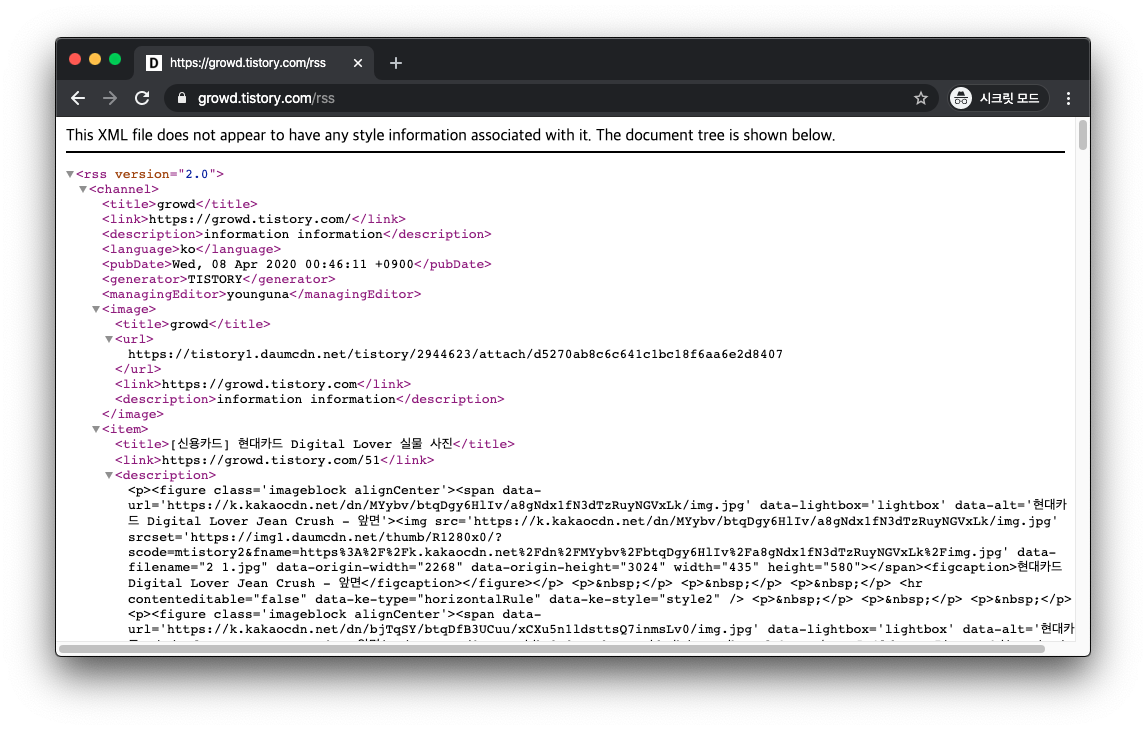Image resolution: width=1146 pixels, height=730 pixels.
Task: Close the growd.tistory.com/rss tab
Action: [x=358, y=63]
